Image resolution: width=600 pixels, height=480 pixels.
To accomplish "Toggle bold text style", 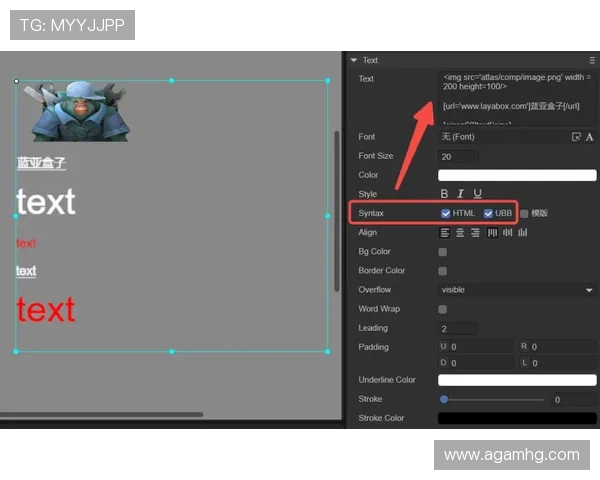I will [445, 194].
